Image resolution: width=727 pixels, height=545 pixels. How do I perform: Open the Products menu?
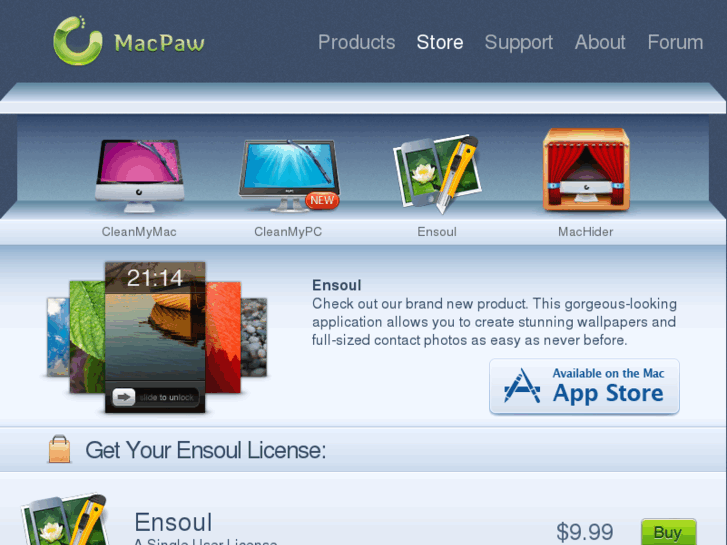coord(357,42)
